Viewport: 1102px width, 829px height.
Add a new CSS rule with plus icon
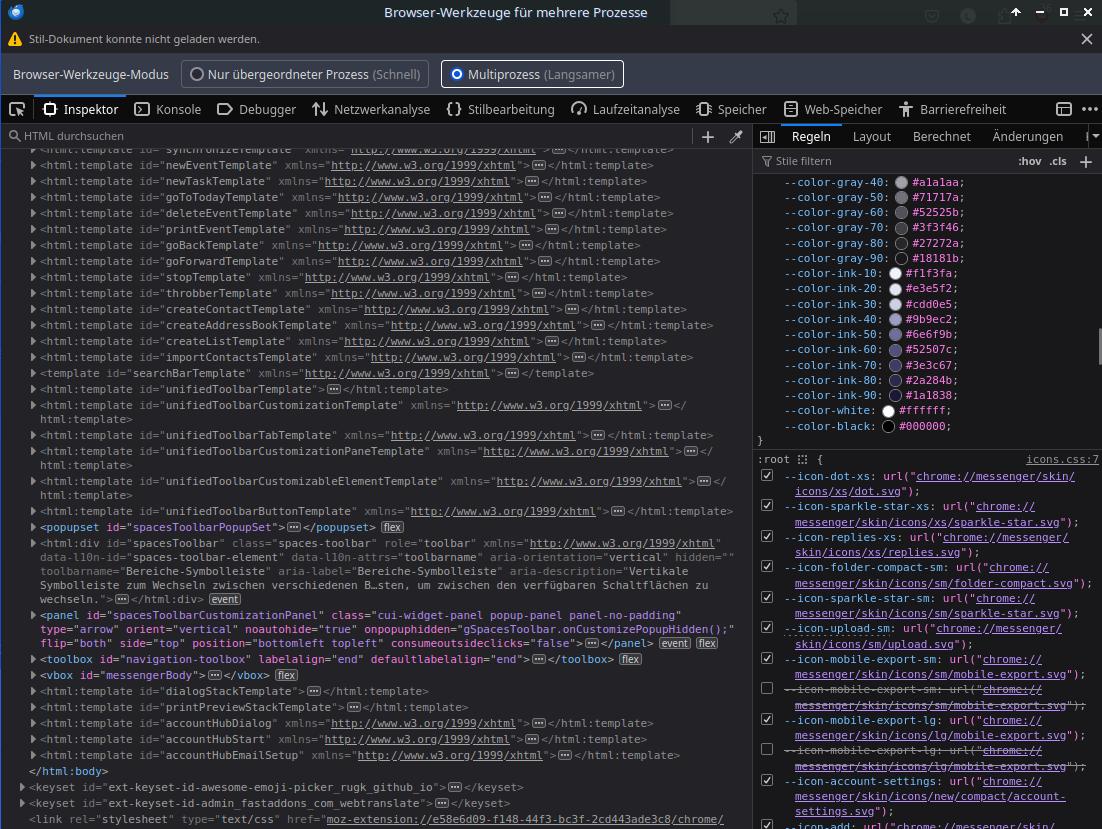[x=1086, y=162]
